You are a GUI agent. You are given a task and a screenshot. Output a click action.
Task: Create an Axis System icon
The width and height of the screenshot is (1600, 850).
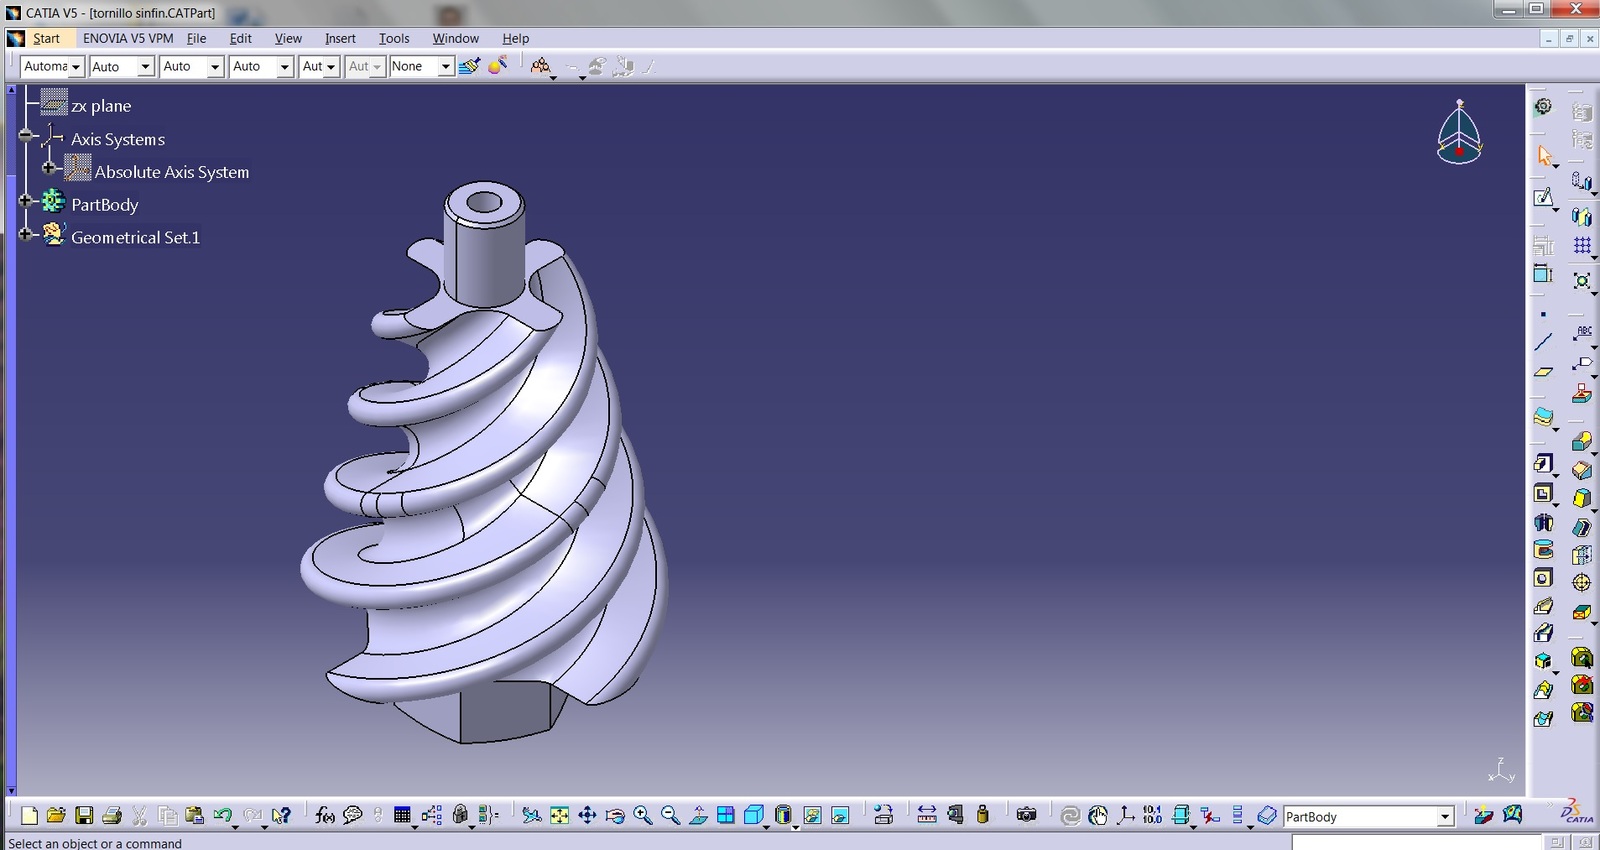coord(1126,816)
